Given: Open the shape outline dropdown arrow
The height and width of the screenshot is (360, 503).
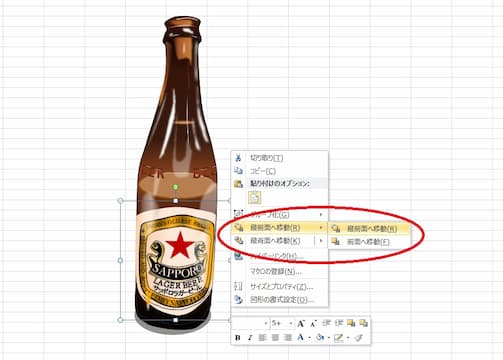Looking at the screenshot, I should coord(348,338).
